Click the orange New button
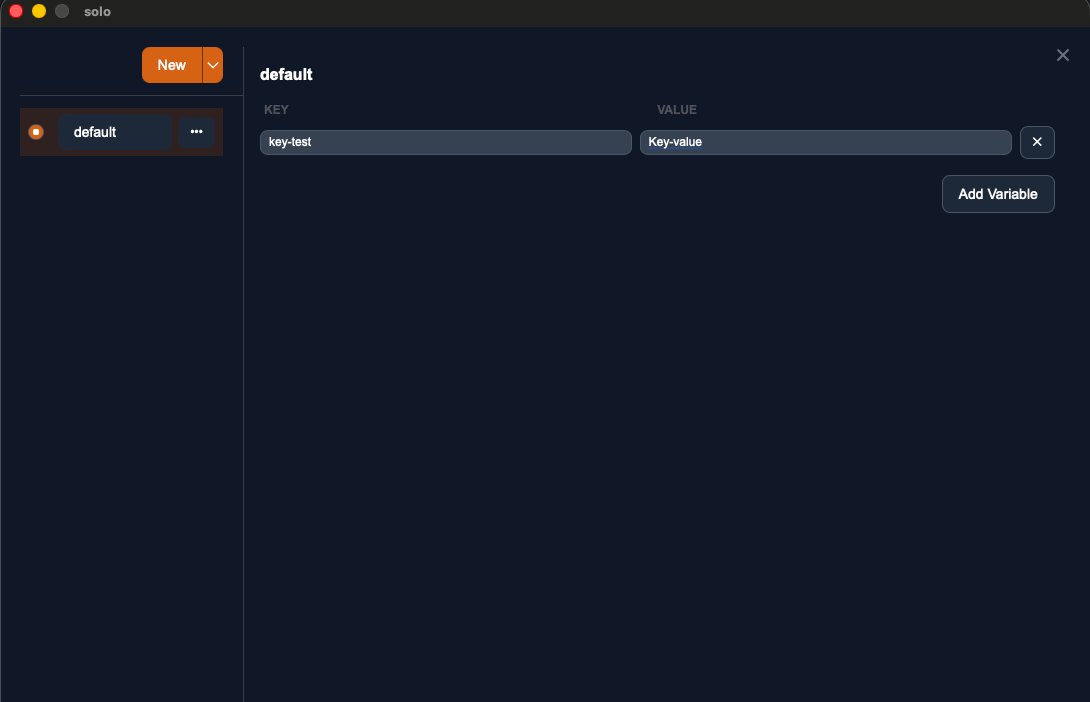Screen dimensions: 1090x702 tap(171, 65)
